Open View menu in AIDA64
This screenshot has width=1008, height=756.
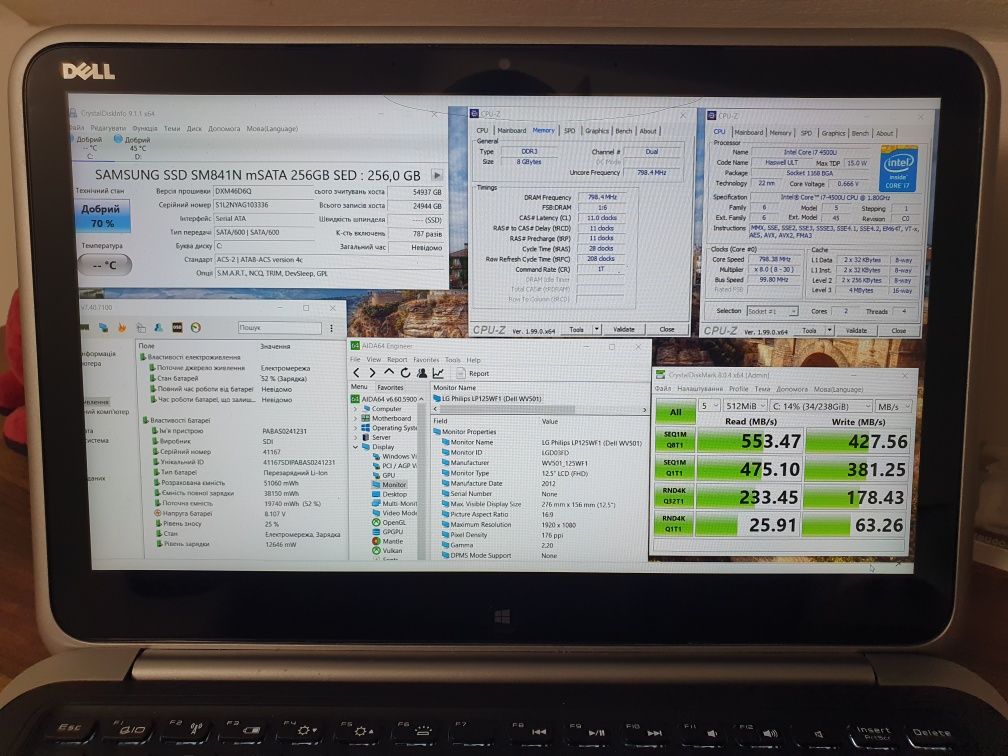[374, 359]
